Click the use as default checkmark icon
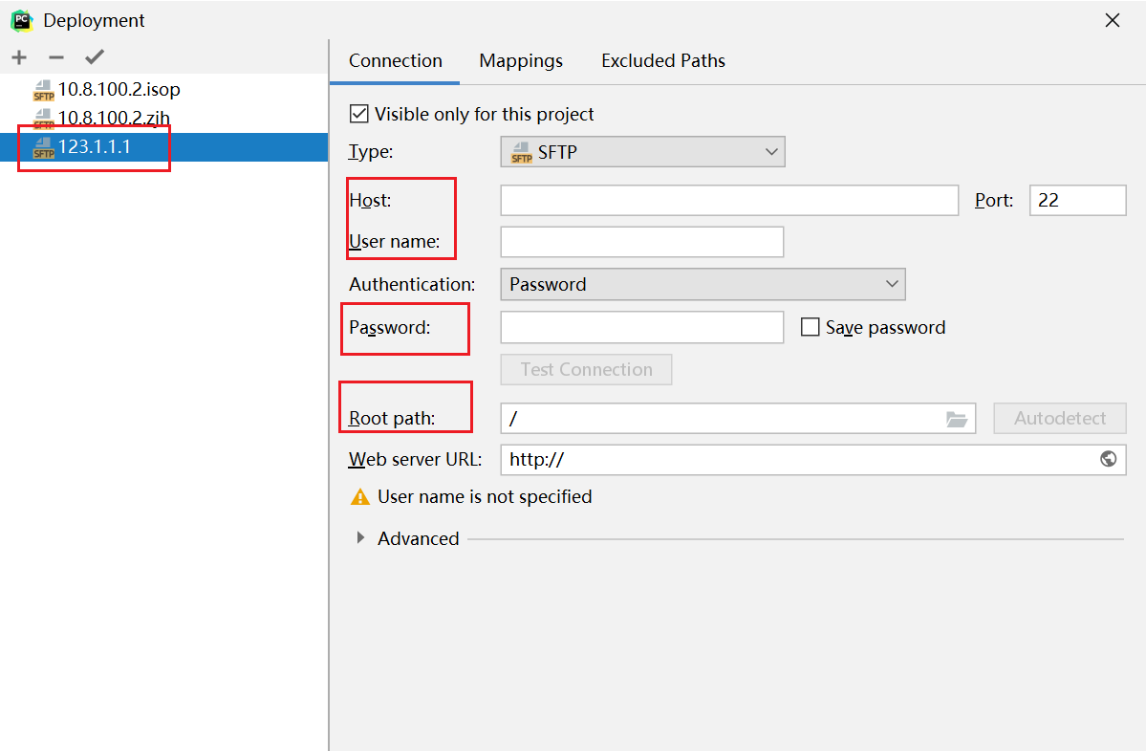Screen dimensions: 1147x751 (x=95, y=58)
